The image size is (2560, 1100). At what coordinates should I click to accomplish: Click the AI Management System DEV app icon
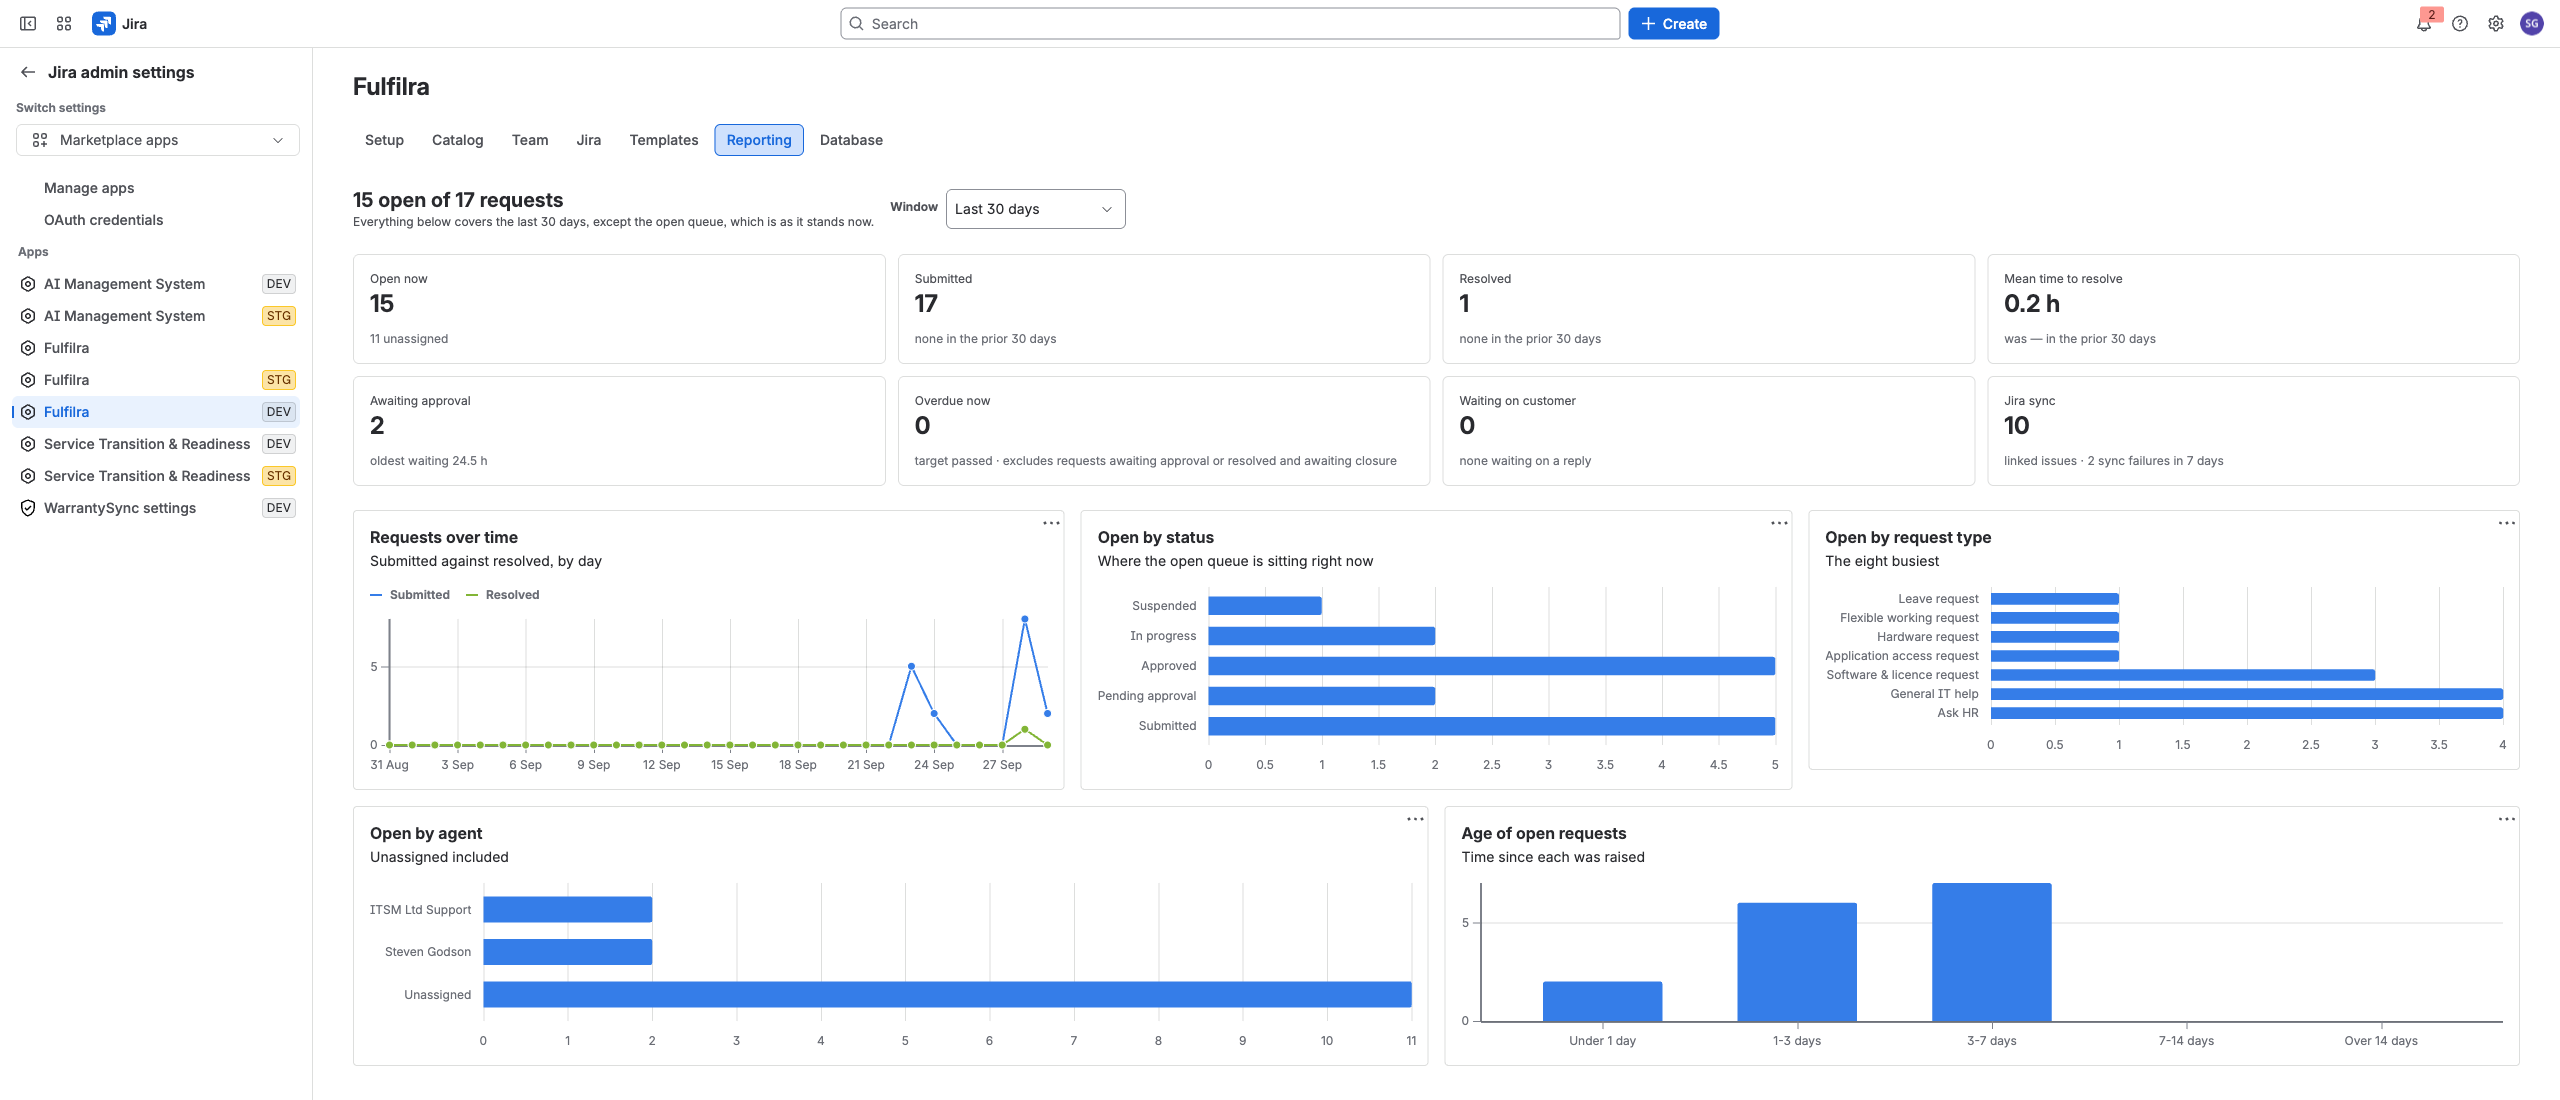(x=28, y=284)
